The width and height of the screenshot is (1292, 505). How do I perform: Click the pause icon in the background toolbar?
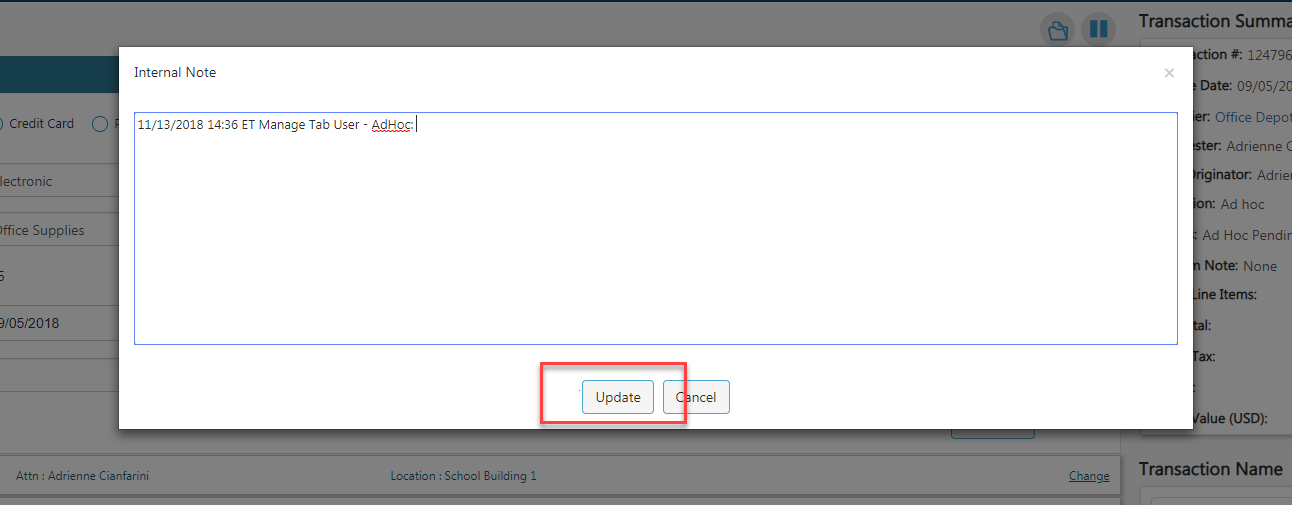tap(1098, 29)
